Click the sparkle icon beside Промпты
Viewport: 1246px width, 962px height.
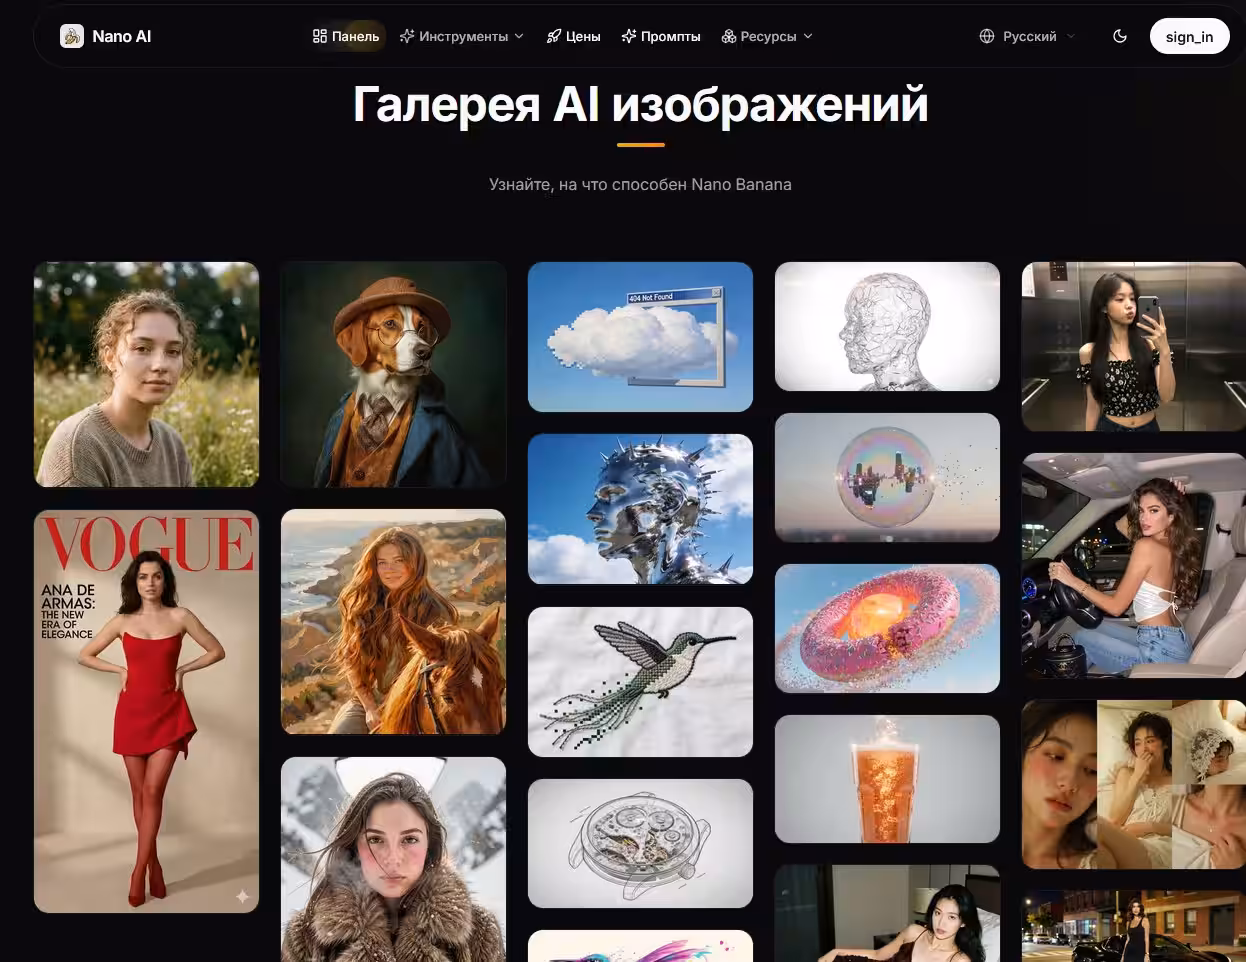(629, 36)
